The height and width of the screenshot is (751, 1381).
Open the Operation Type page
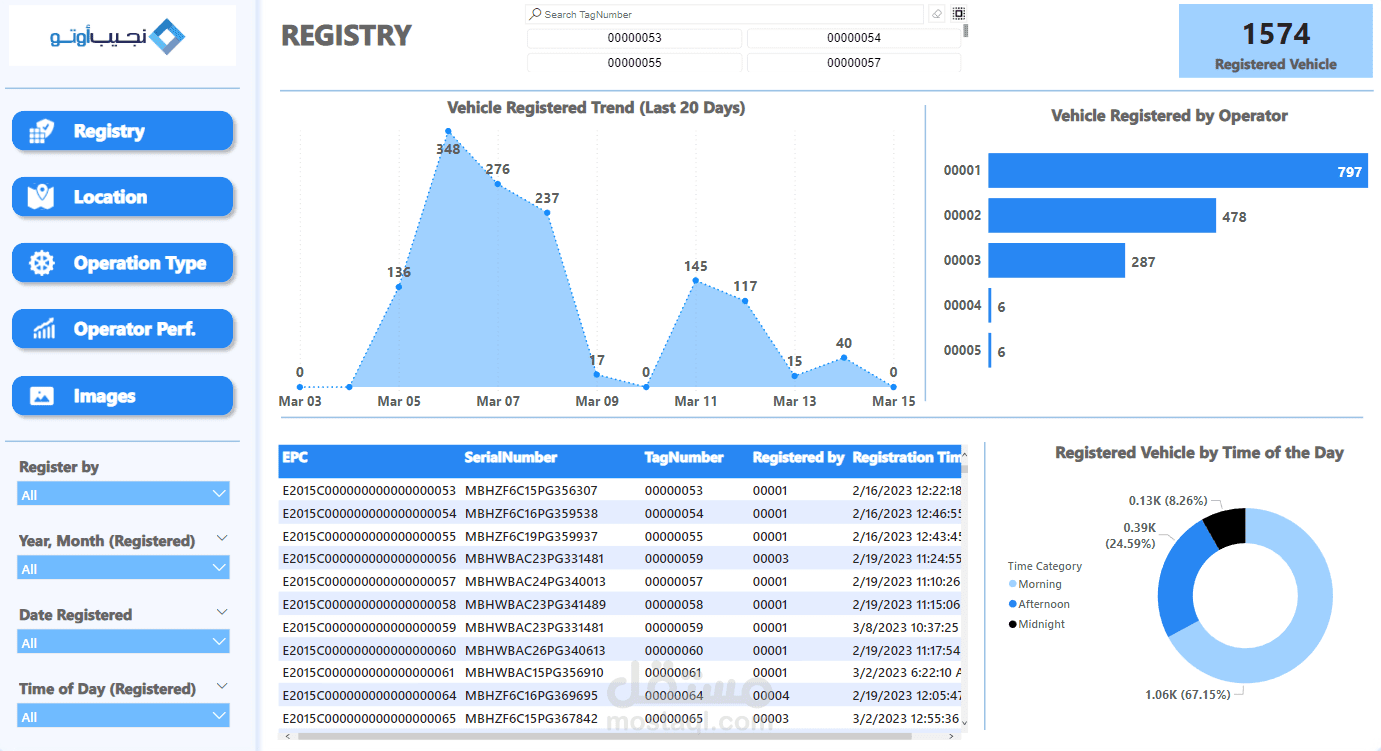pyautogui.click(x=122, y=263)
